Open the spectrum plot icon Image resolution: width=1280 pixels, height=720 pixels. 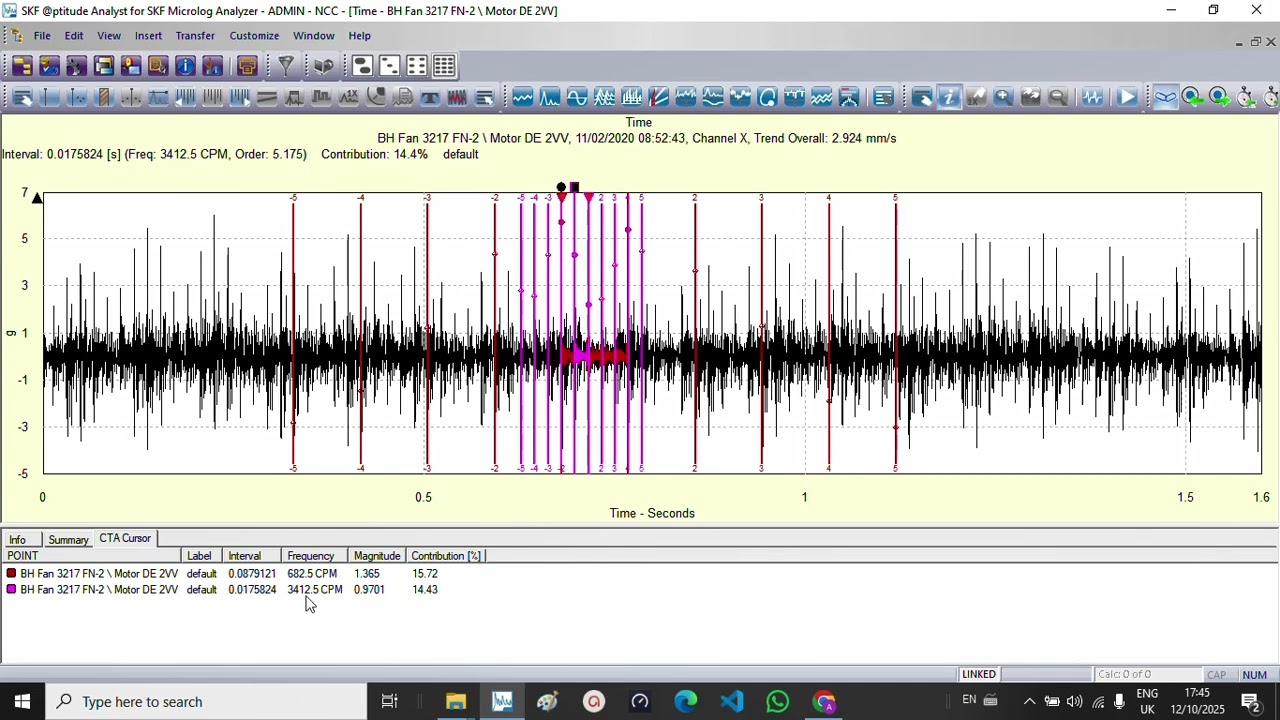[550, 97]
